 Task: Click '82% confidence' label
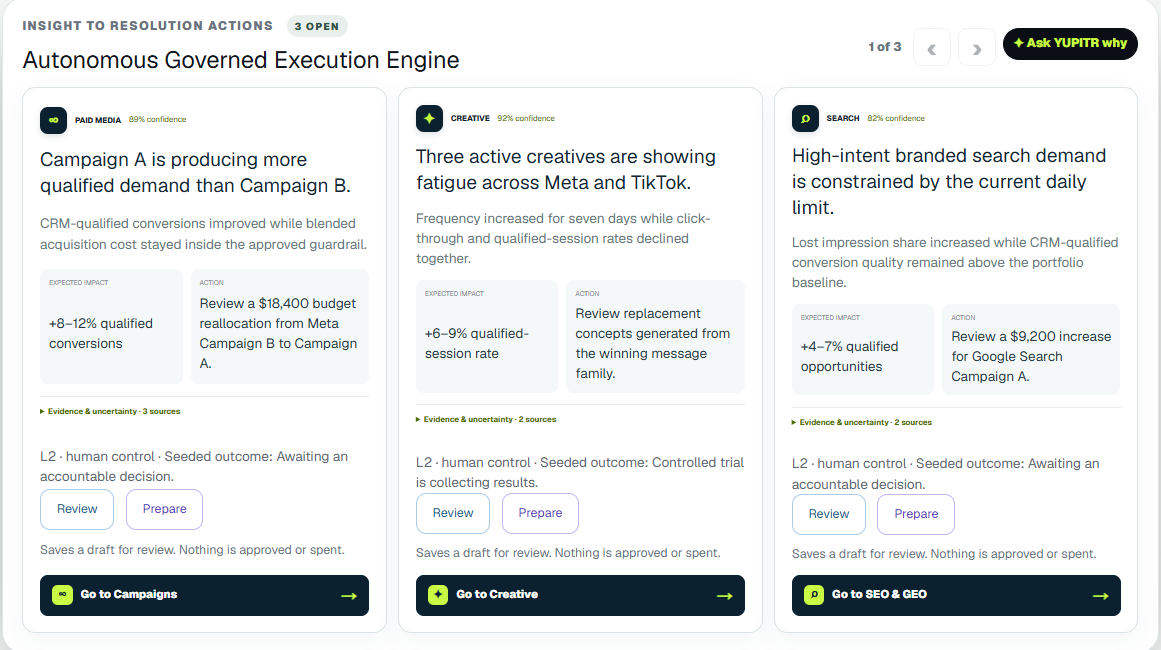896,118
